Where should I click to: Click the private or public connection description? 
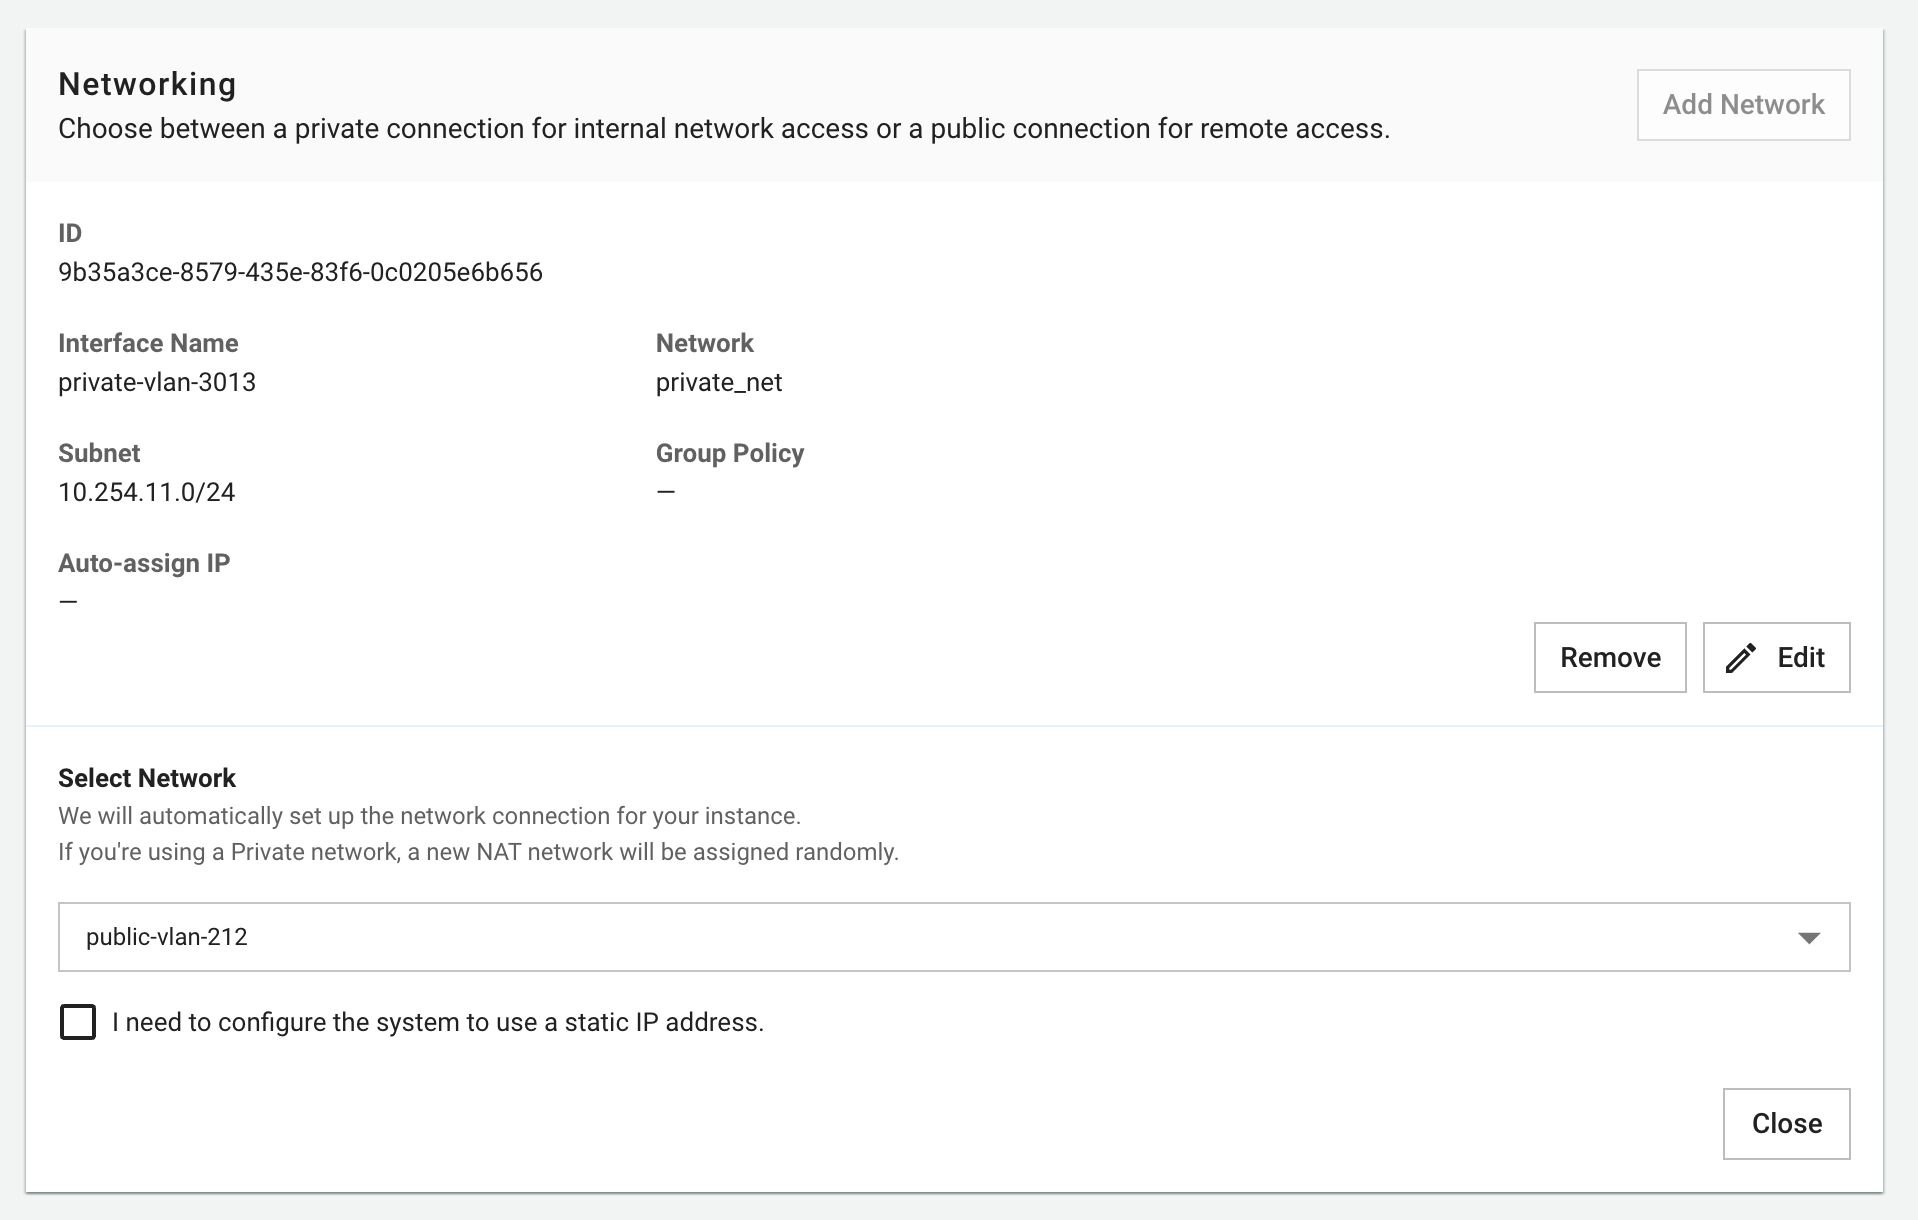point(724,129)
